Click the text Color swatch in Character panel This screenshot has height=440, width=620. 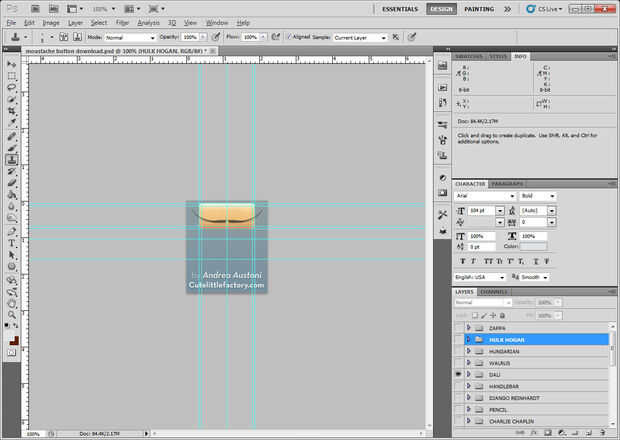[x=533, y=246]
